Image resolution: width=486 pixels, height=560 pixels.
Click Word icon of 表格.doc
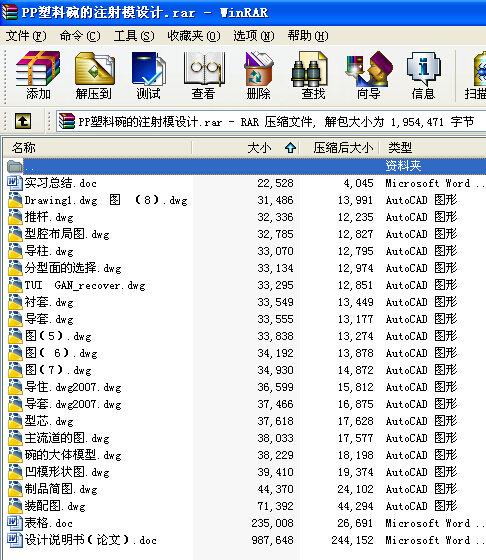click(14, 523)
